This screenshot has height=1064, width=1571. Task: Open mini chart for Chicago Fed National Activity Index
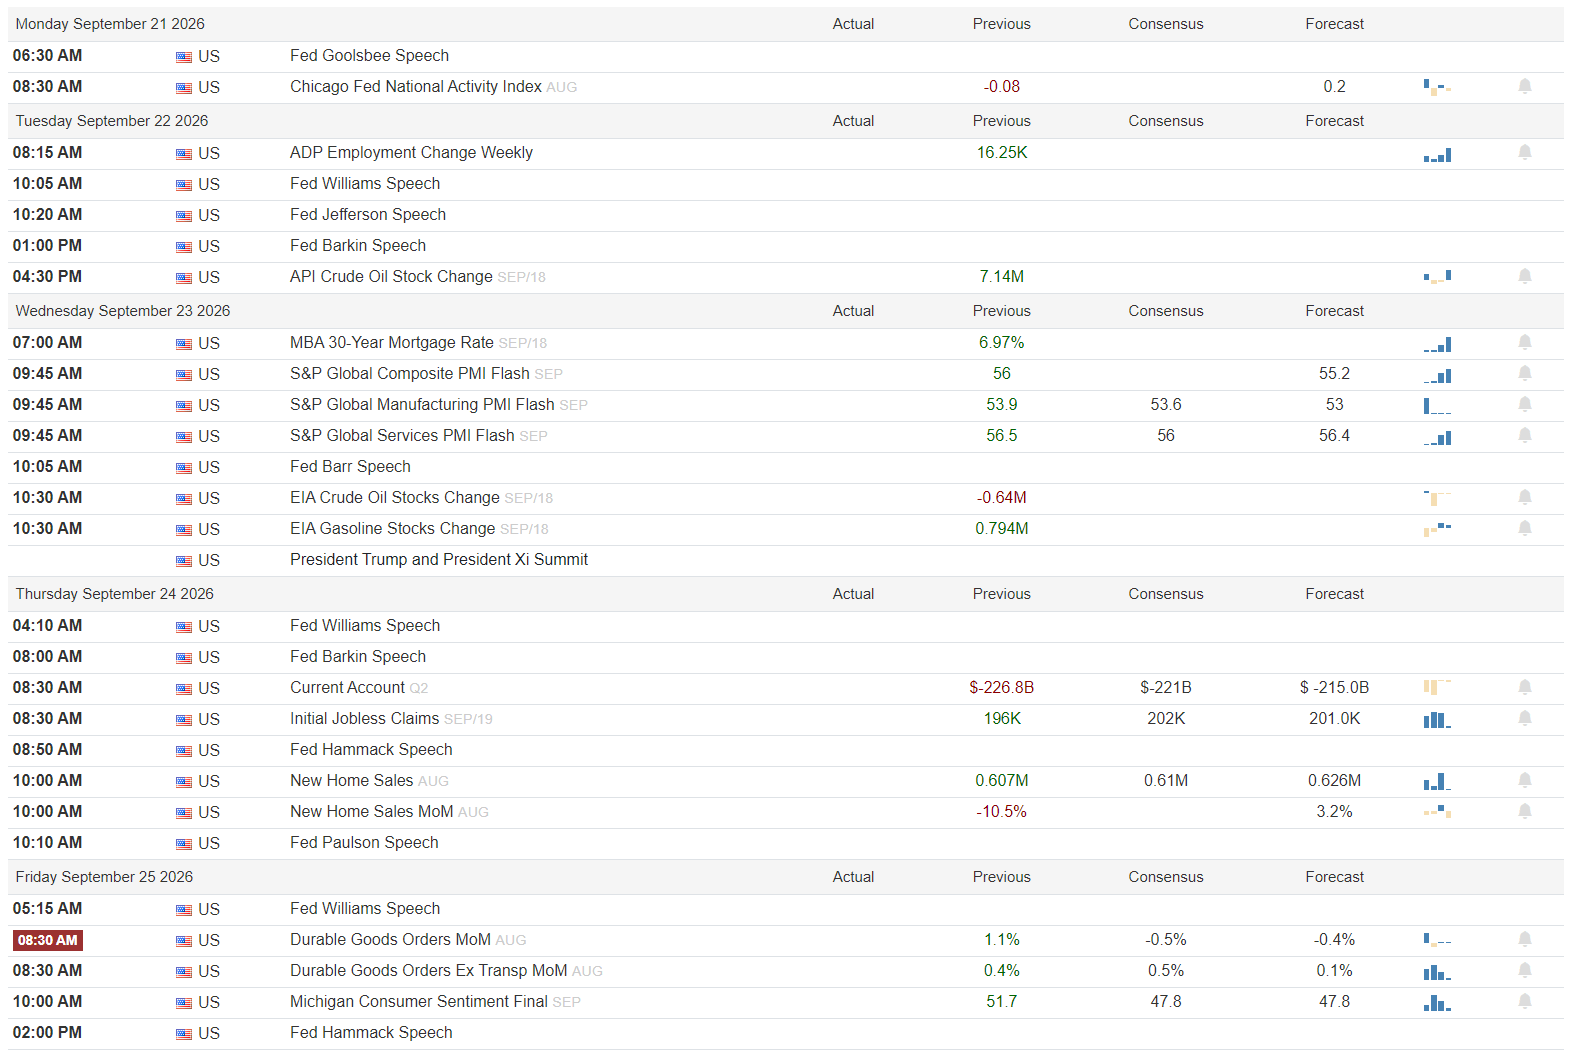pos(1437,87)
